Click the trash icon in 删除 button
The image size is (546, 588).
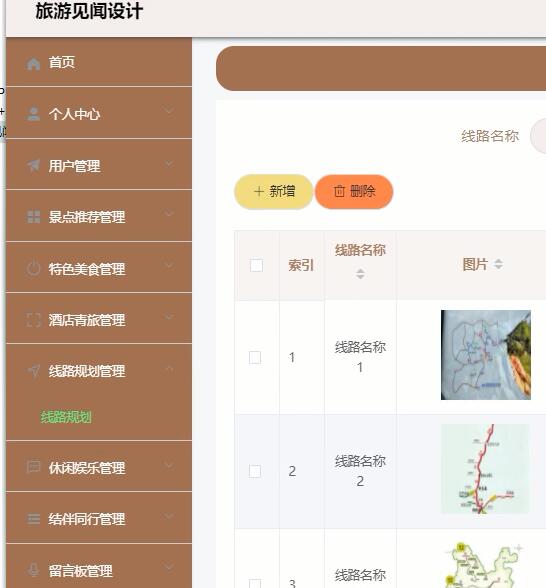tap(339, 191)
